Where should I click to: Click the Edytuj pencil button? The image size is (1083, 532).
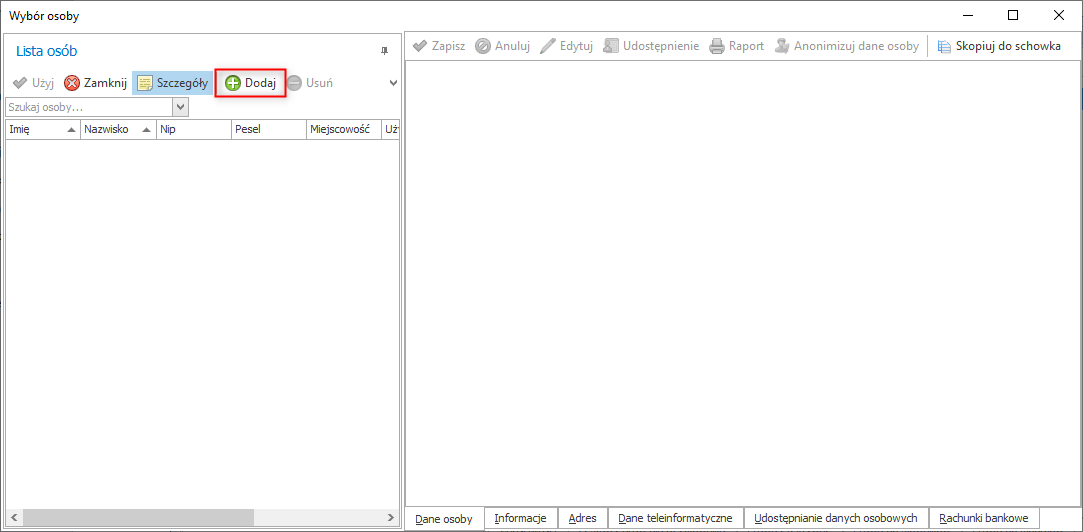pos(567,46)
